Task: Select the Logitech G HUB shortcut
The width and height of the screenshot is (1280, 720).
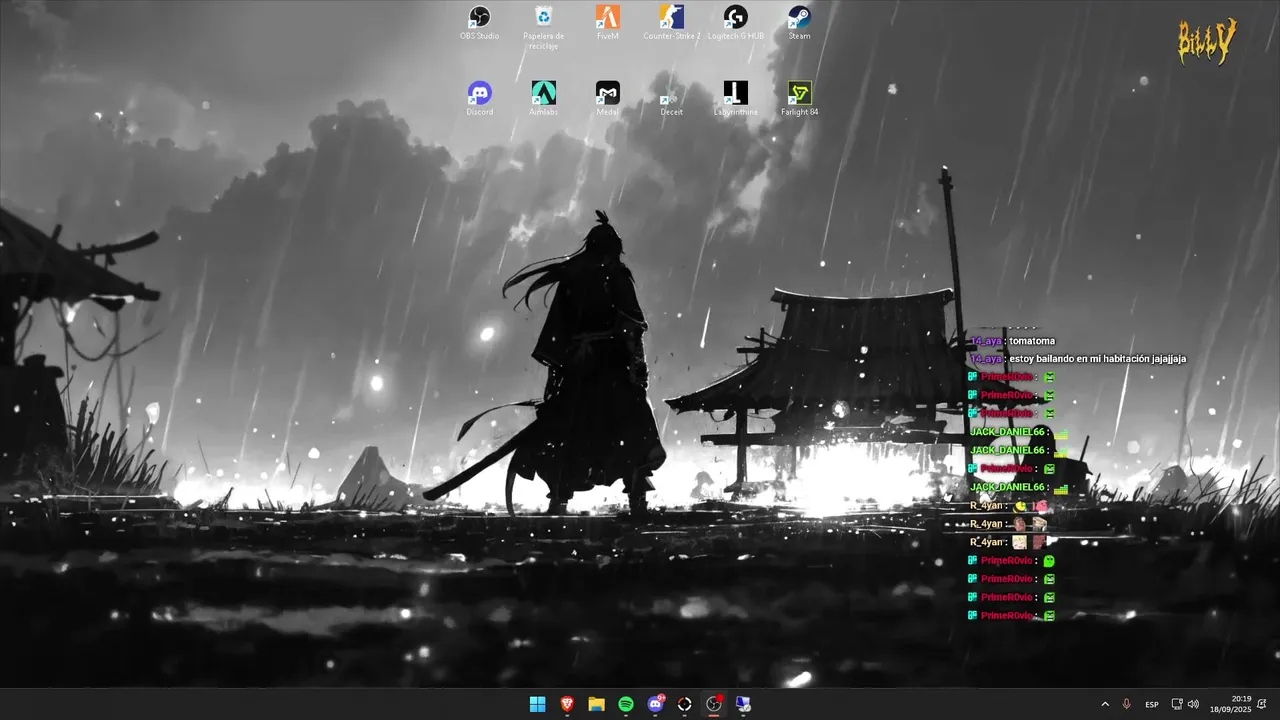Action: point(736,23)
